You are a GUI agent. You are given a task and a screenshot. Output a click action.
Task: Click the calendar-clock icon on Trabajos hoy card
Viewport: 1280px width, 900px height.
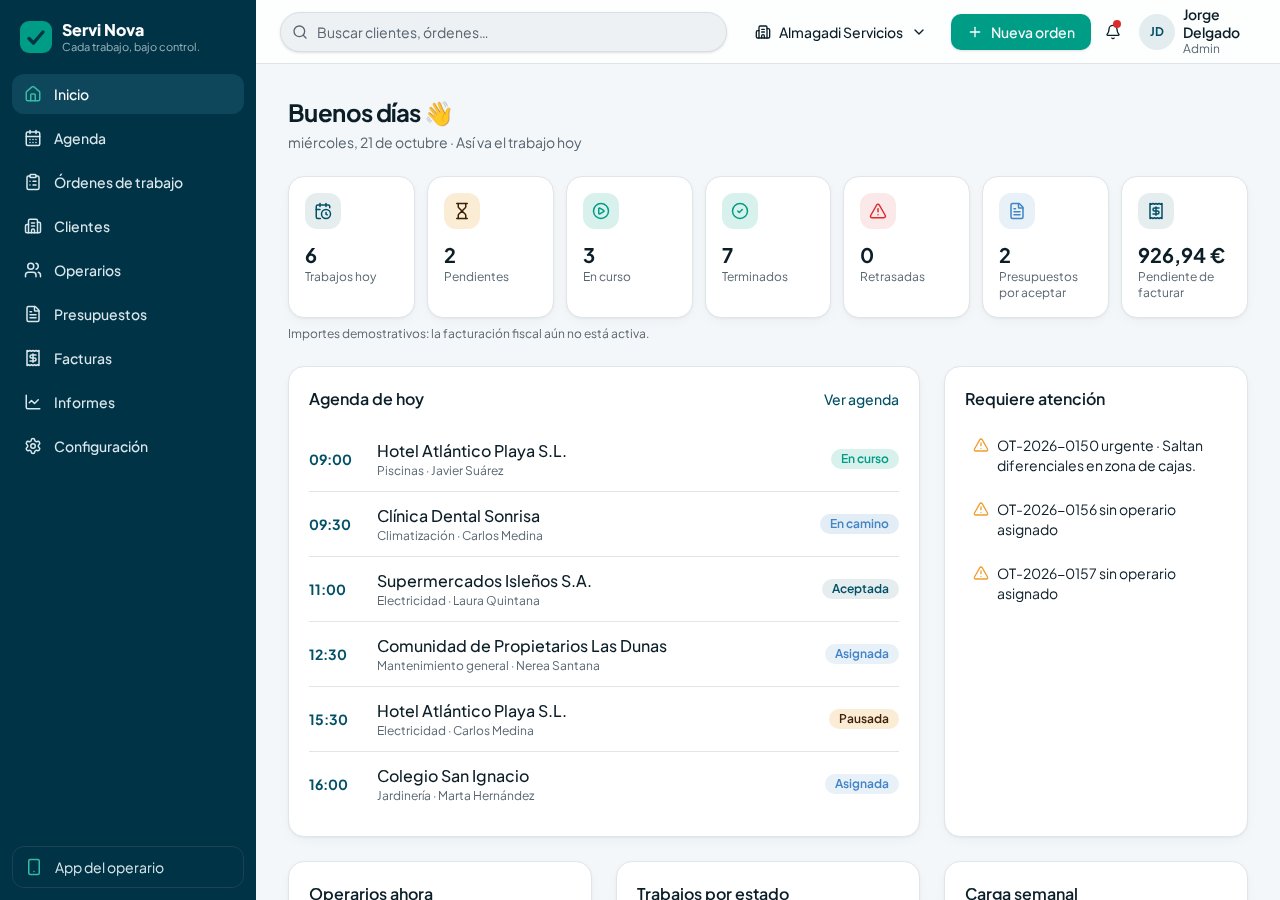pyautogui.click(x=323, y=211)
